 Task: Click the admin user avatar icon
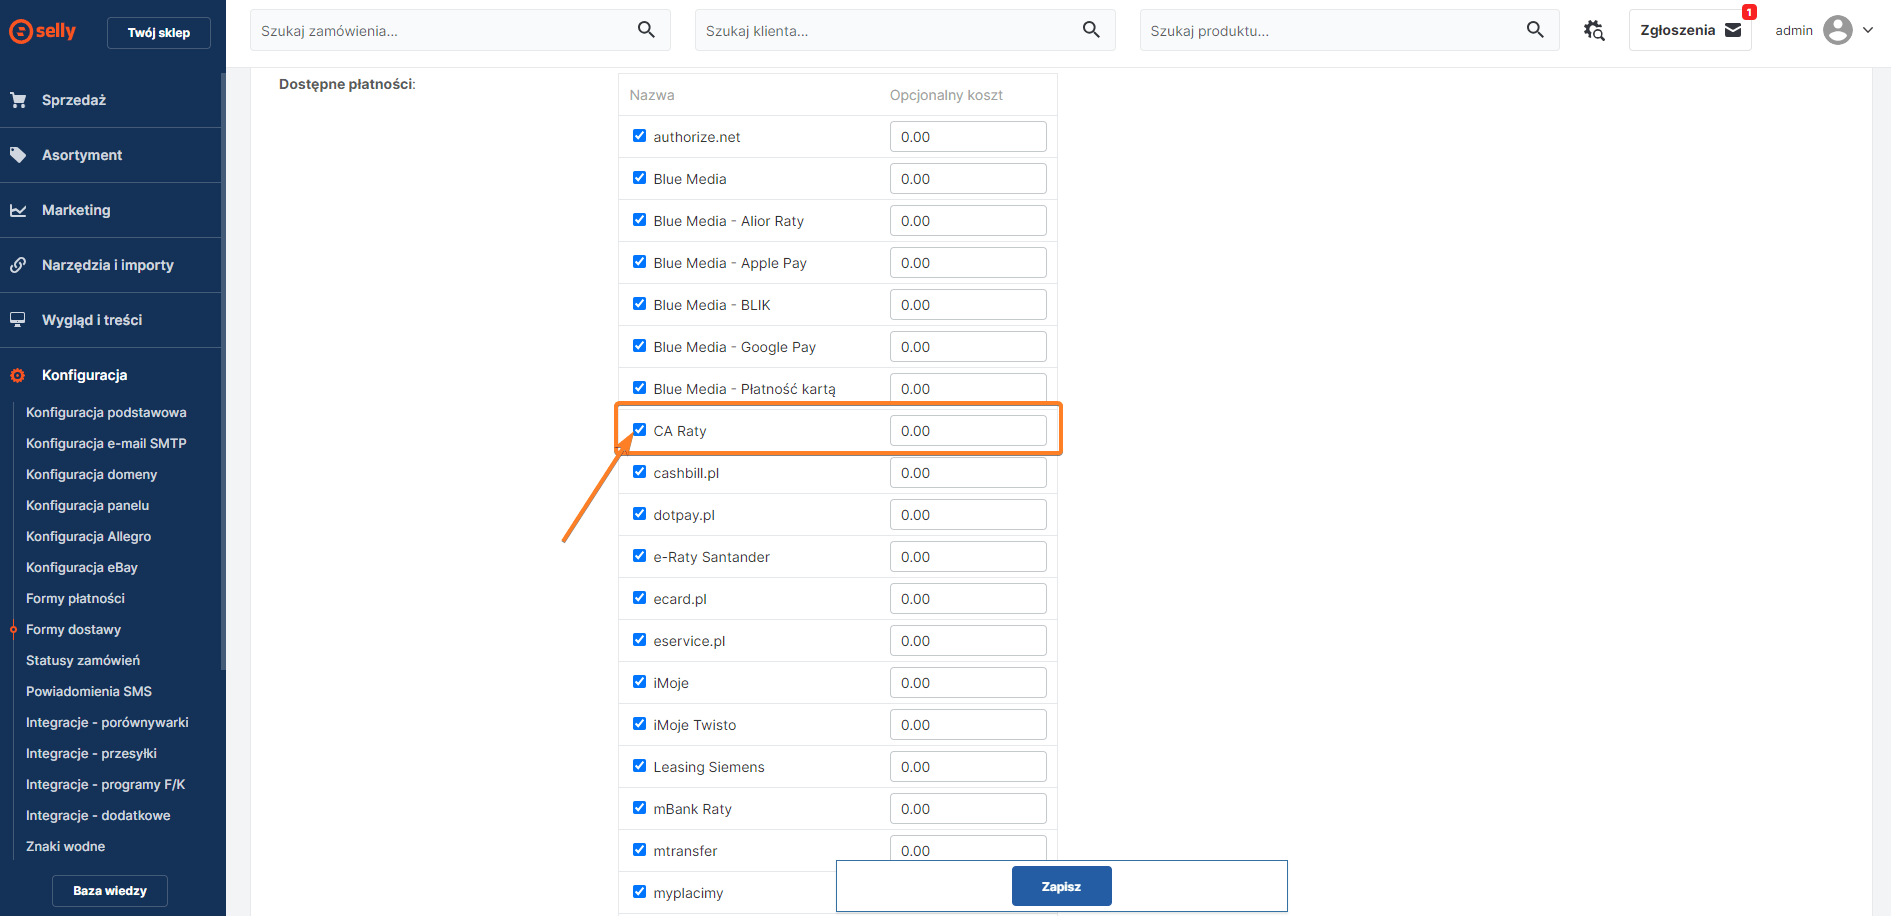click(x=1837, y=30)
